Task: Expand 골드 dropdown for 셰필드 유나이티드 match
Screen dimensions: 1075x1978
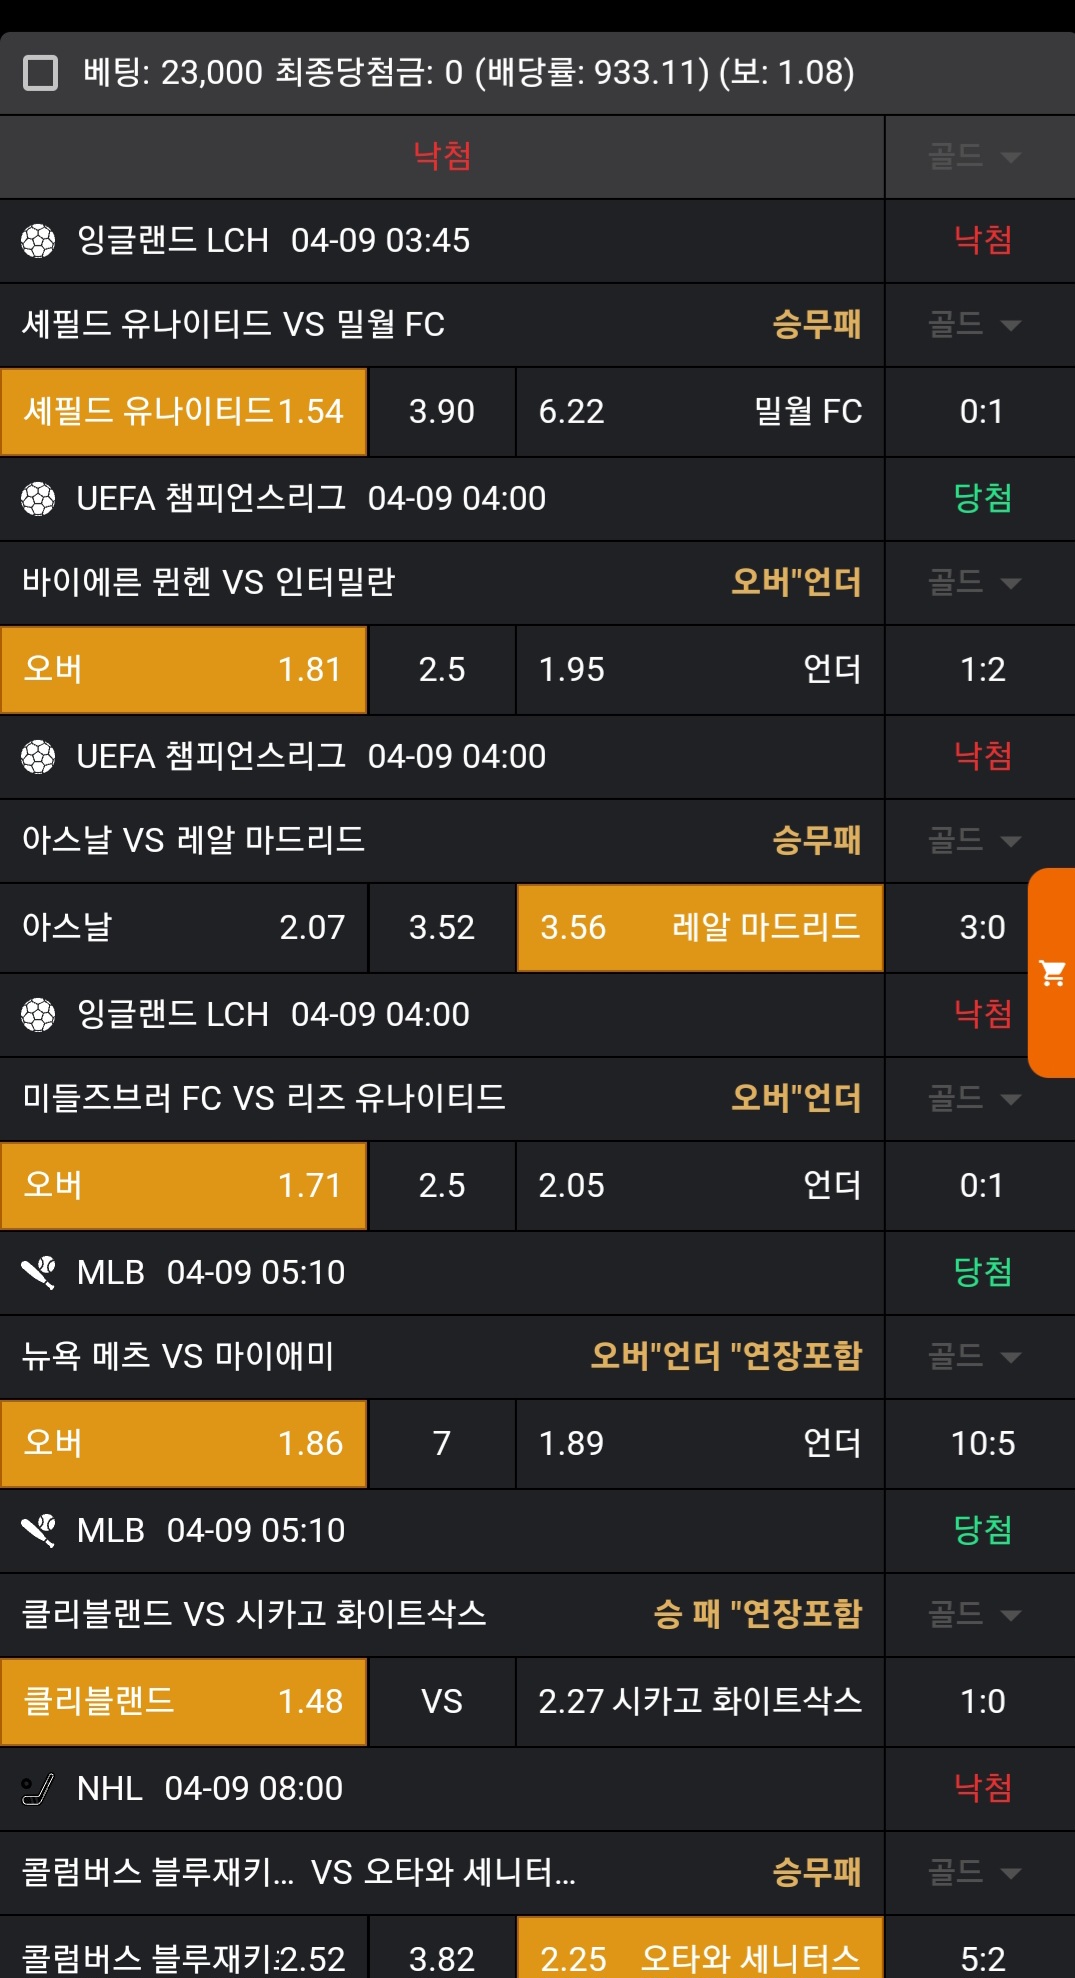Action: [x=976, y=325]
